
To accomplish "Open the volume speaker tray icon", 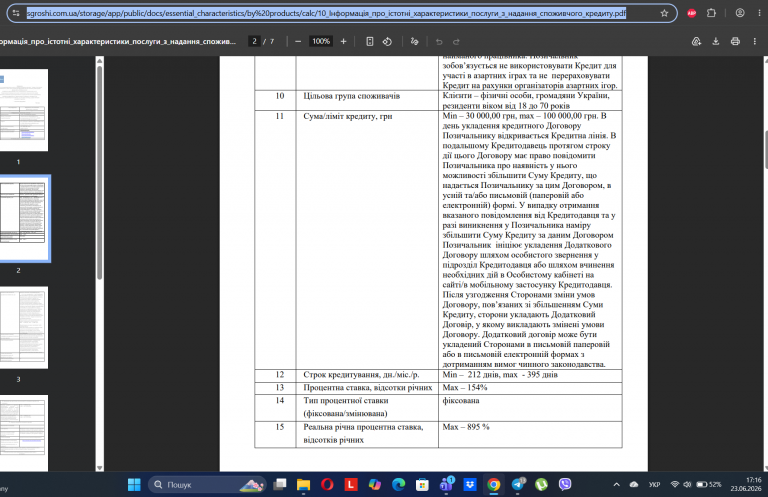I will click(x=687, y=485).
